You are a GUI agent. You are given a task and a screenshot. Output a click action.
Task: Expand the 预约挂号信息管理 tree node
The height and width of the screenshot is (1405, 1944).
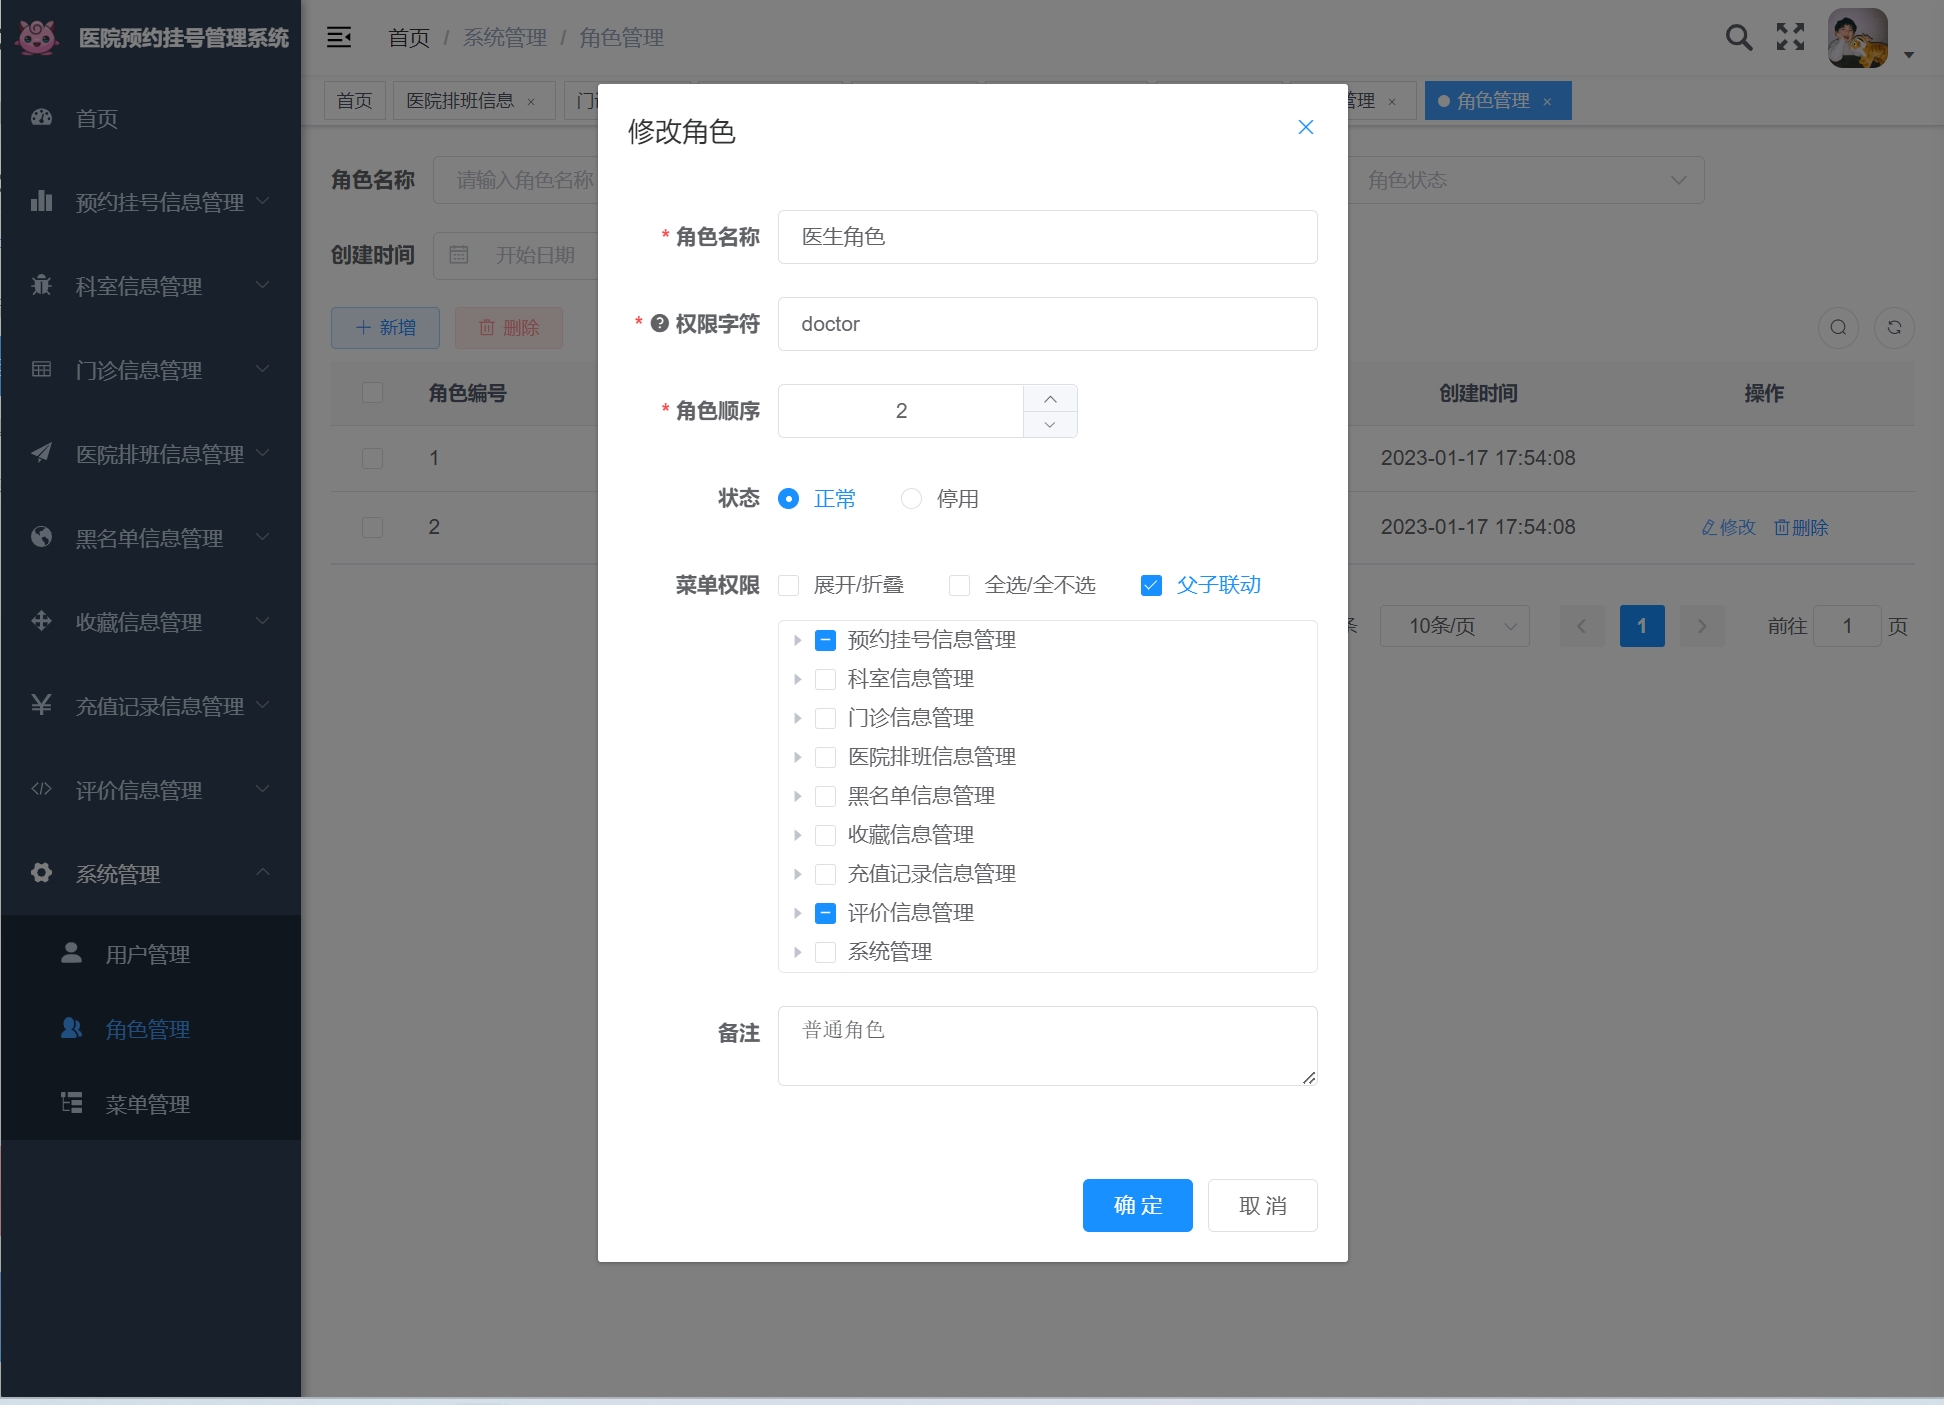[797, 641]
